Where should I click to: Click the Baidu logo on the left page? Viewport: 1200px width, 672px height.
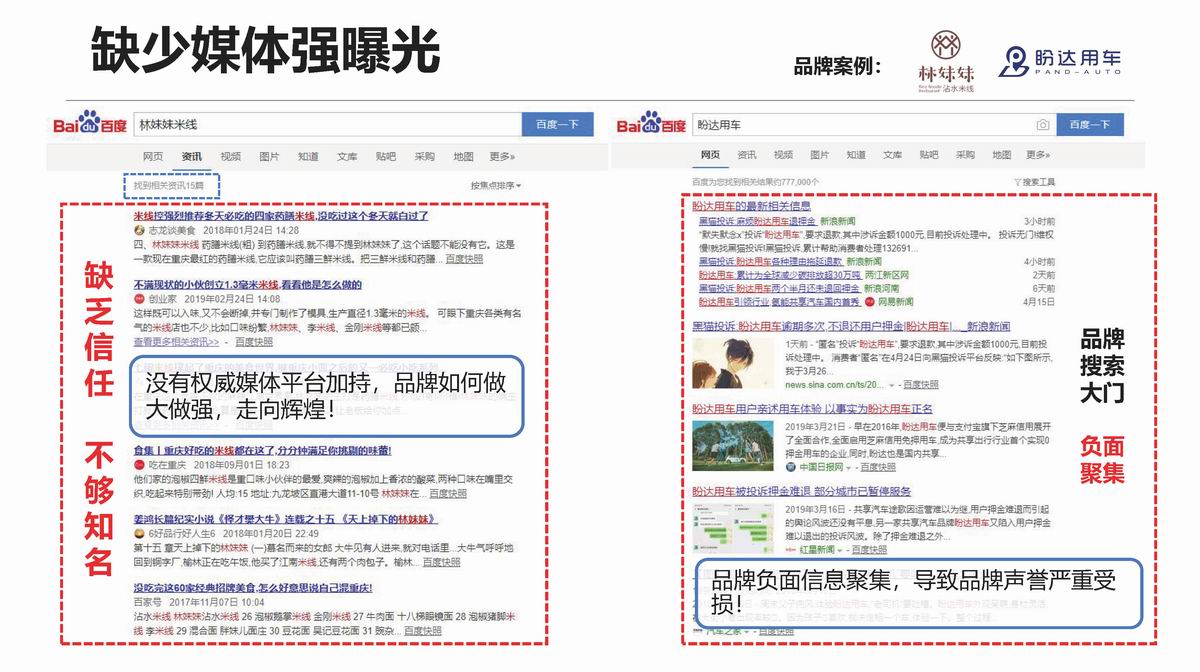90,125
